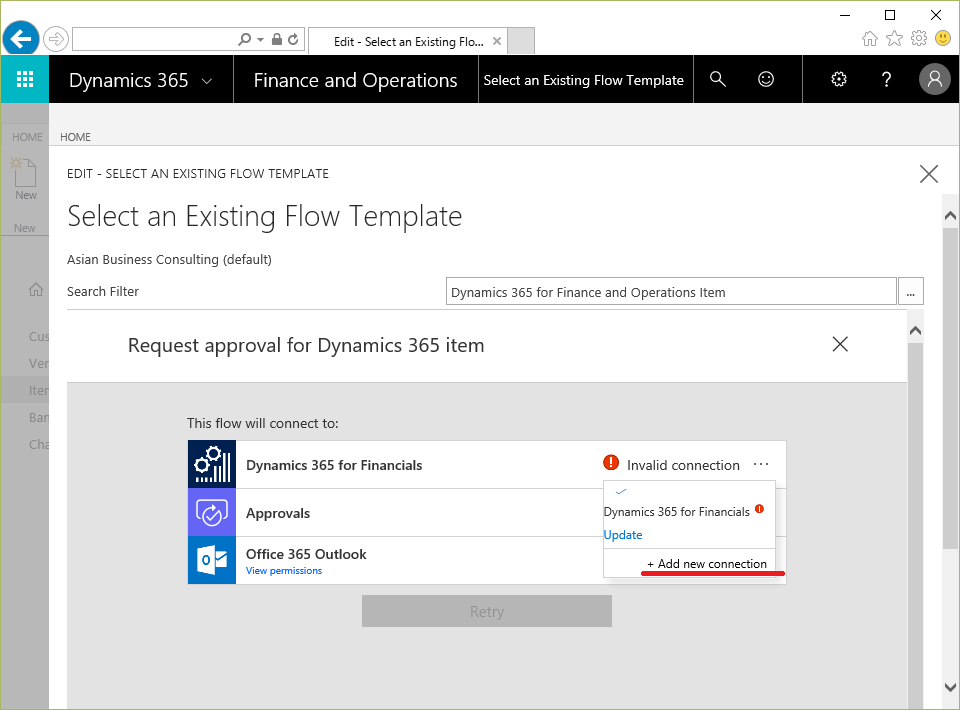Click the address bar search magnifier
The width and height of the screenshot is (960, 710).
(x=244, y=40)
